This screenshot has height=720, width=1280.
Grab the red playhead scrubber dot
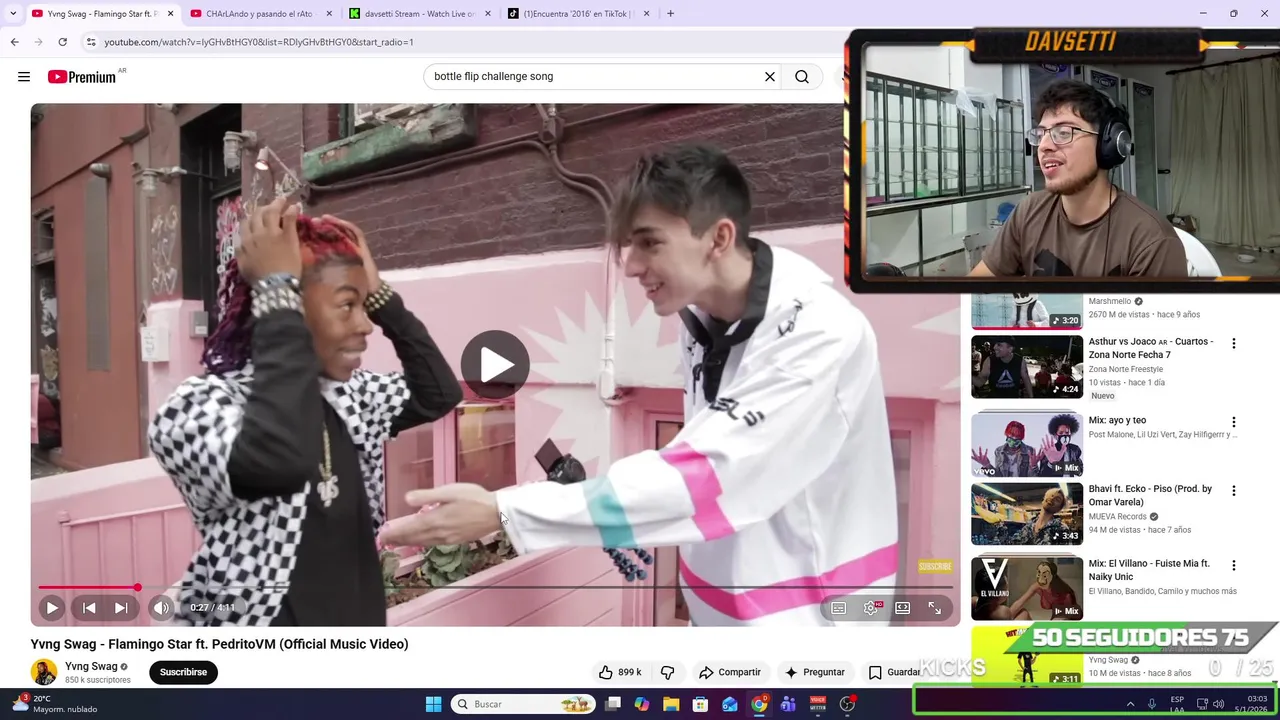tap(137, 588)
